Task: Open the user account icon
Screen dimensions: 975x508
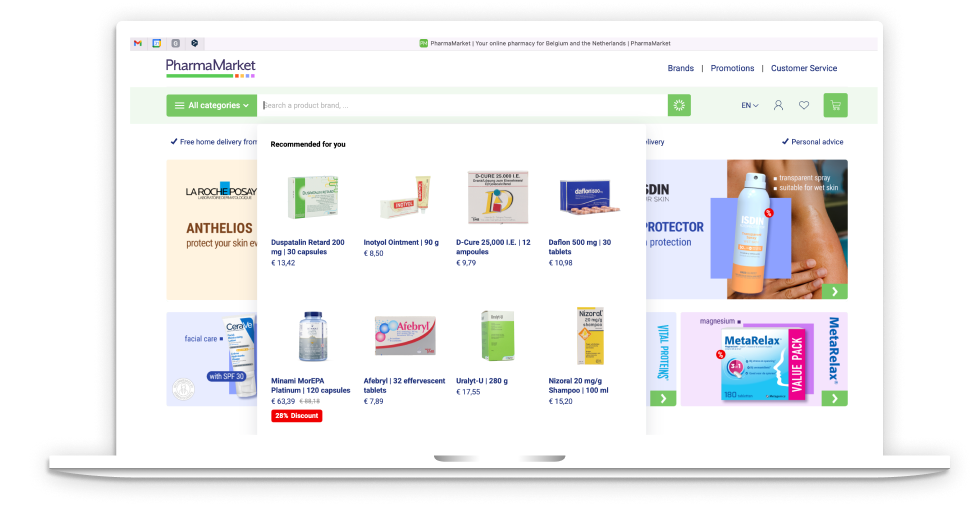Action: [778, 105]
